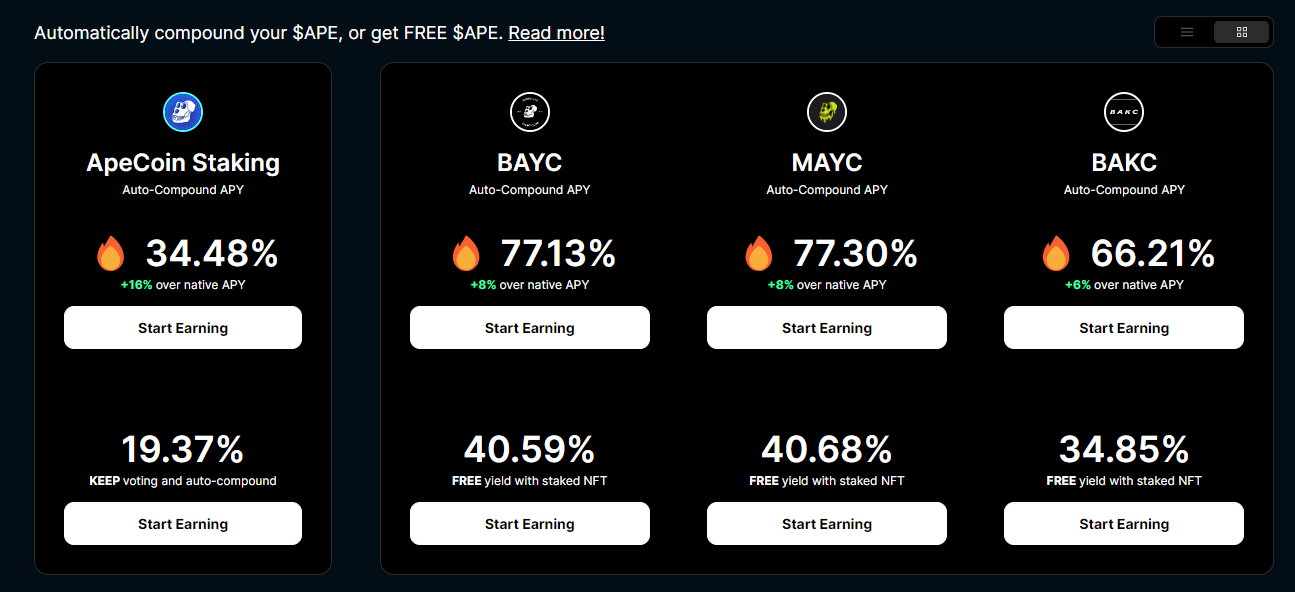Click the +16% over native APY label
The width and height of the screenshot is (1295, 592).
[x=182, y=284]
